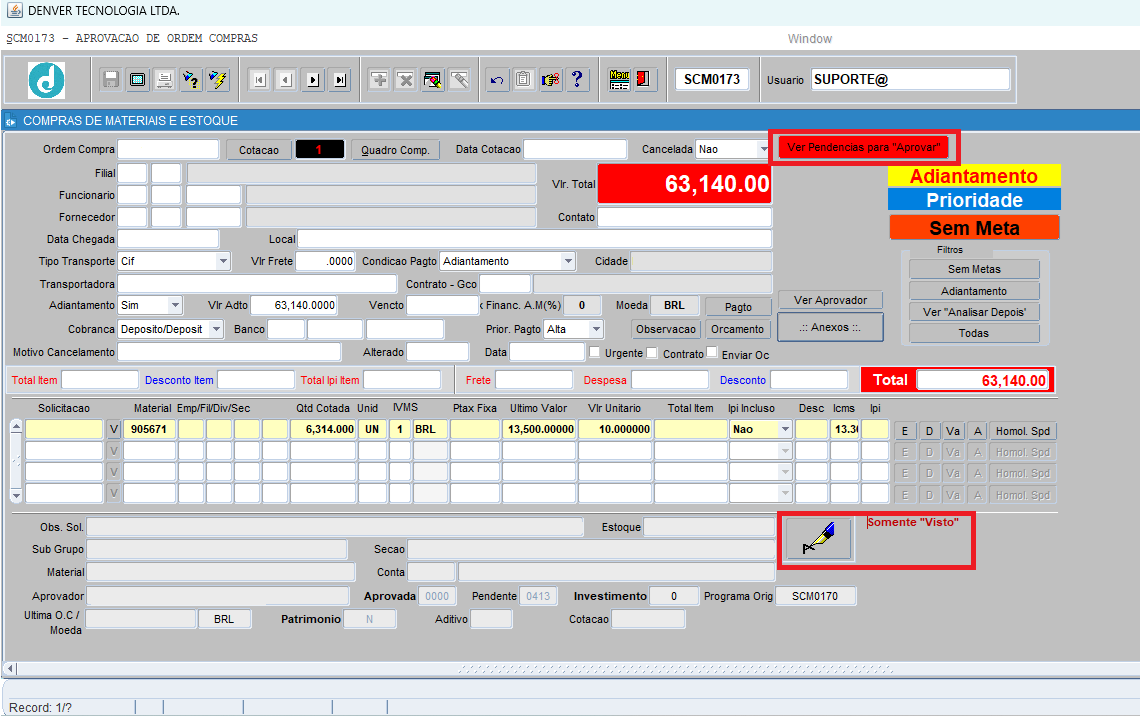Click 'A' button in first item row
Image resolution: width=1140 pixels, height=716 pixels.
(x=978, y=431)
